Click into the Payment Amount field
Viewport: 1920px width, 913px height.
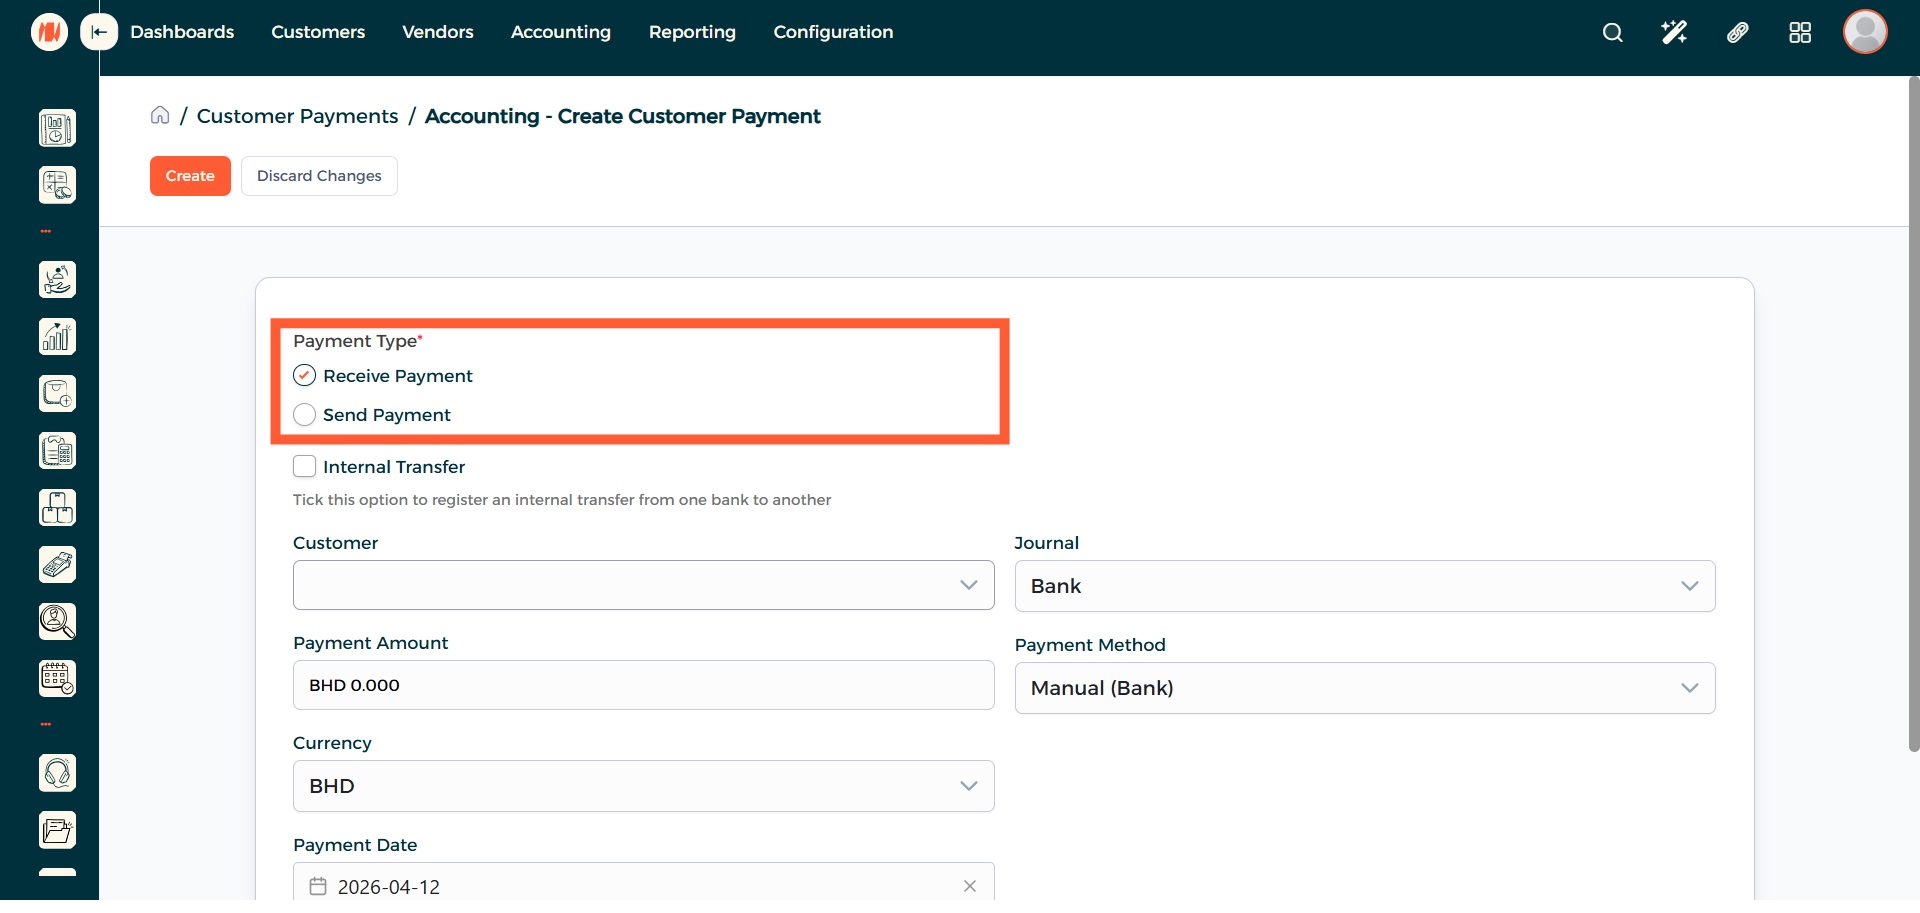click(643, 685)
